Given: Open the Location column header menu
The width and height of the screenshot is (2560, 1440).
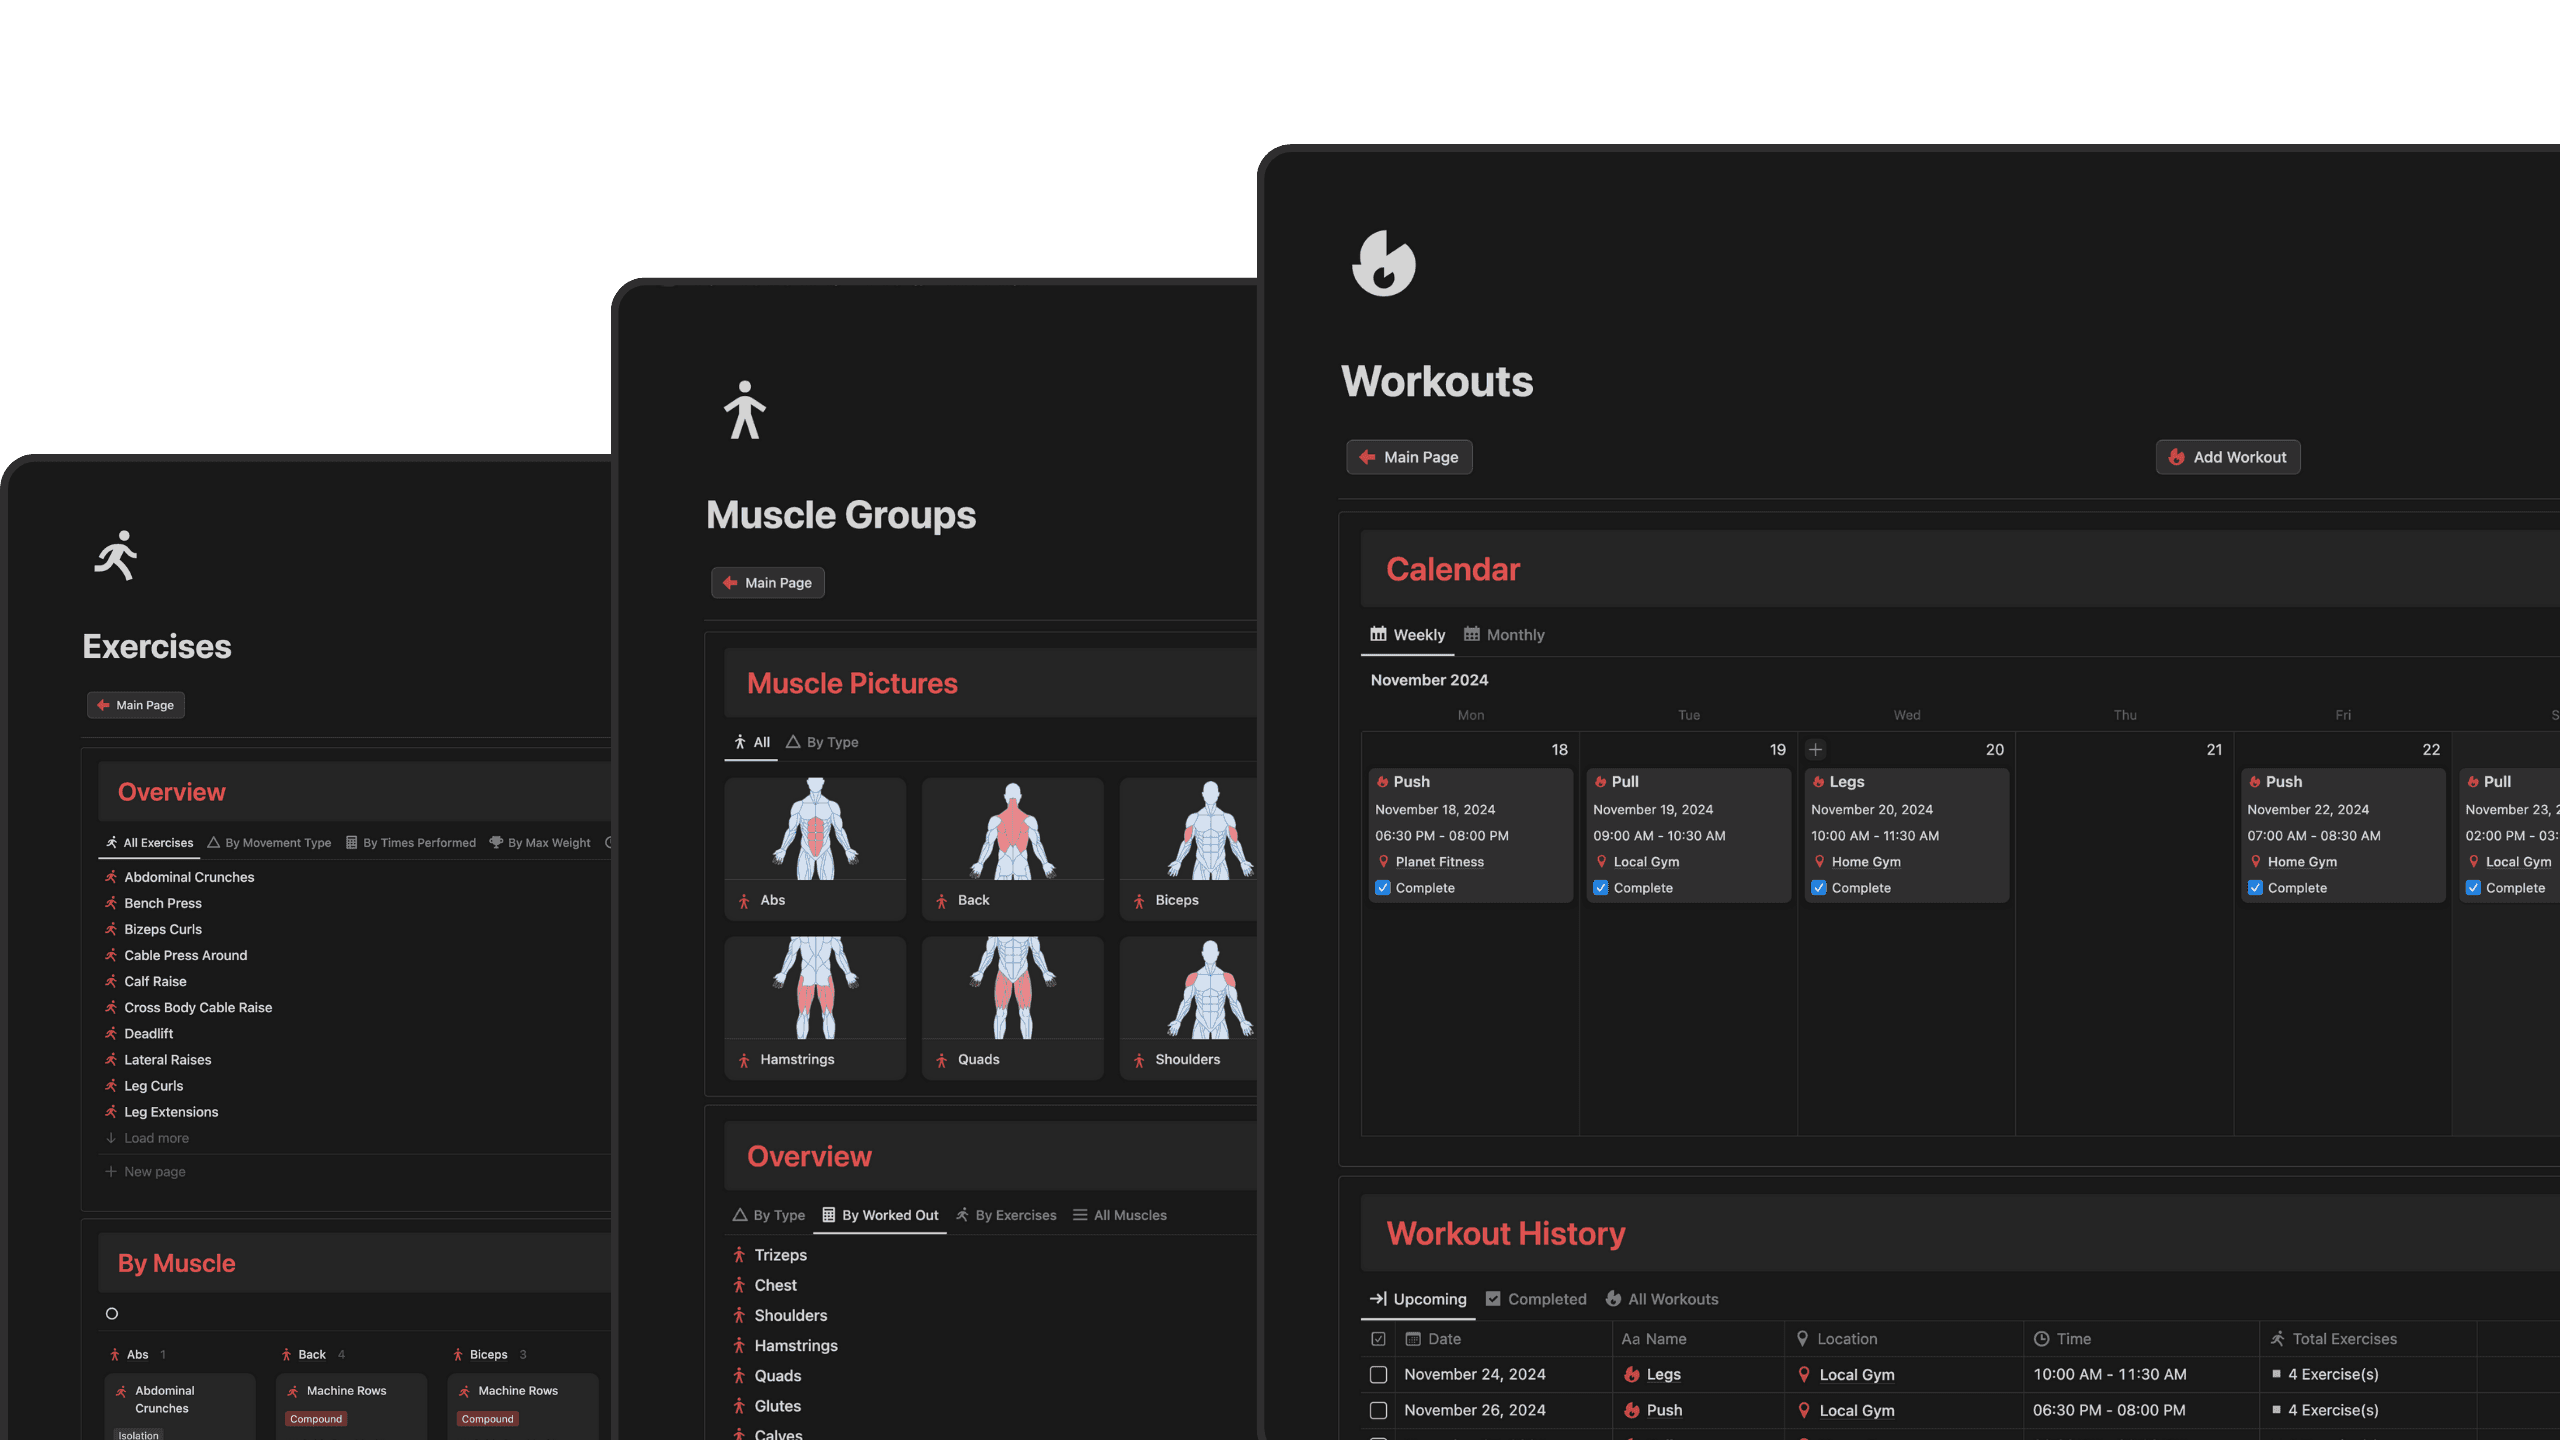Looking at the screenshot, I should point(1846,1338).
